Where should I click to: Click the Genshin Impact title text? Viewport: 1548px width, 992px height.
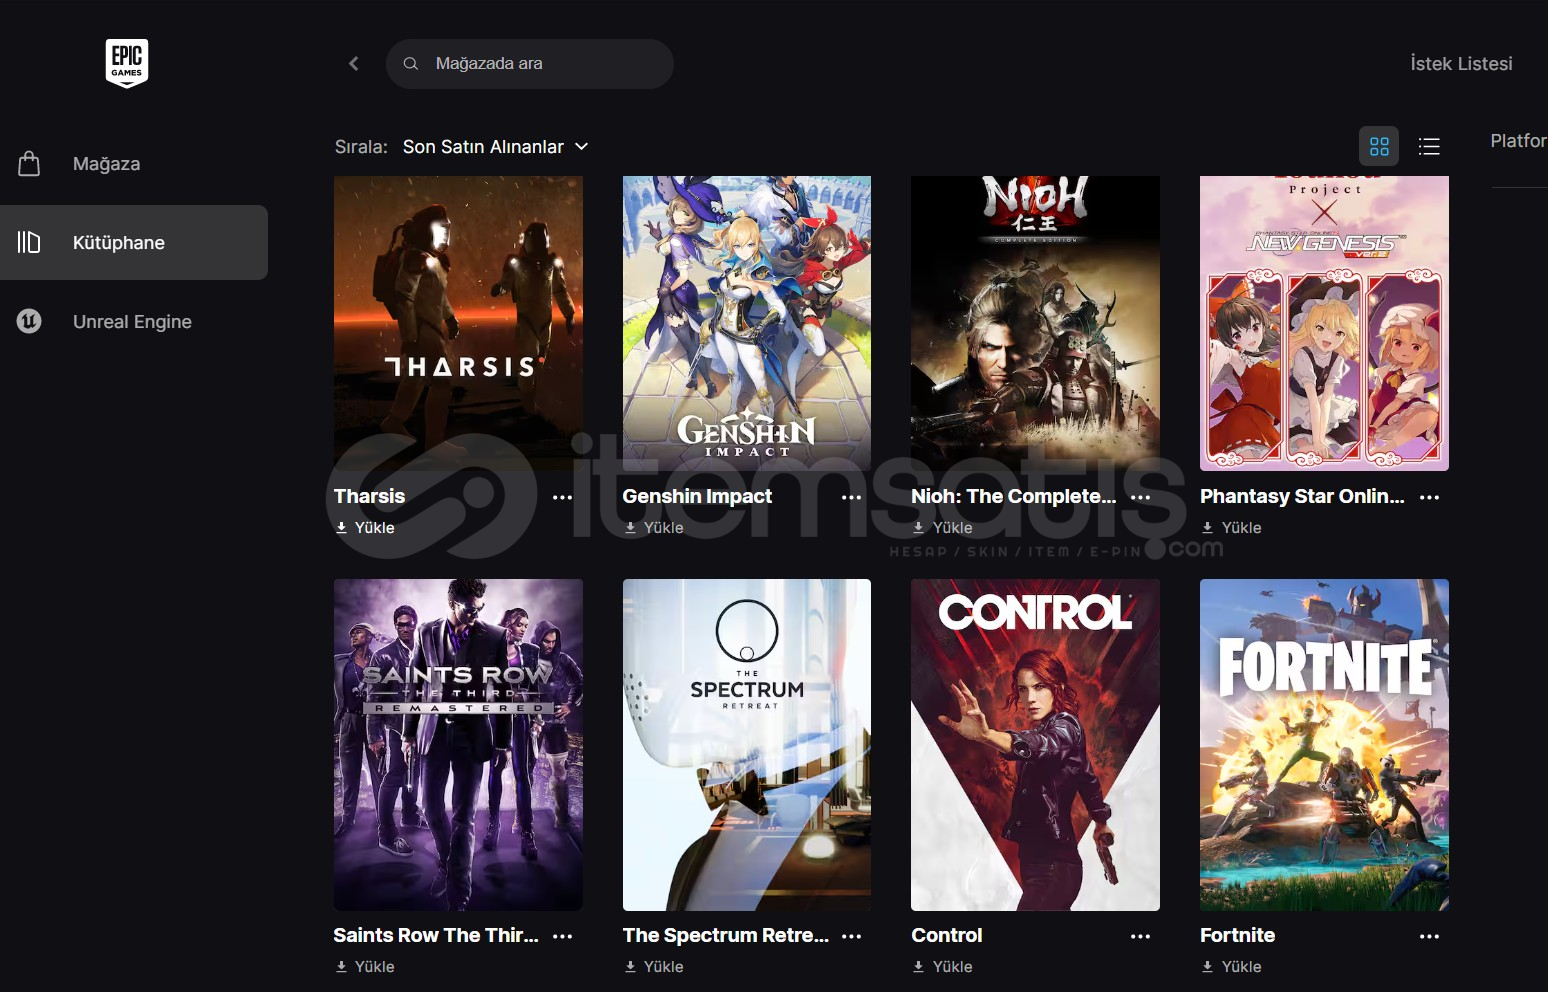click(697, 496)
